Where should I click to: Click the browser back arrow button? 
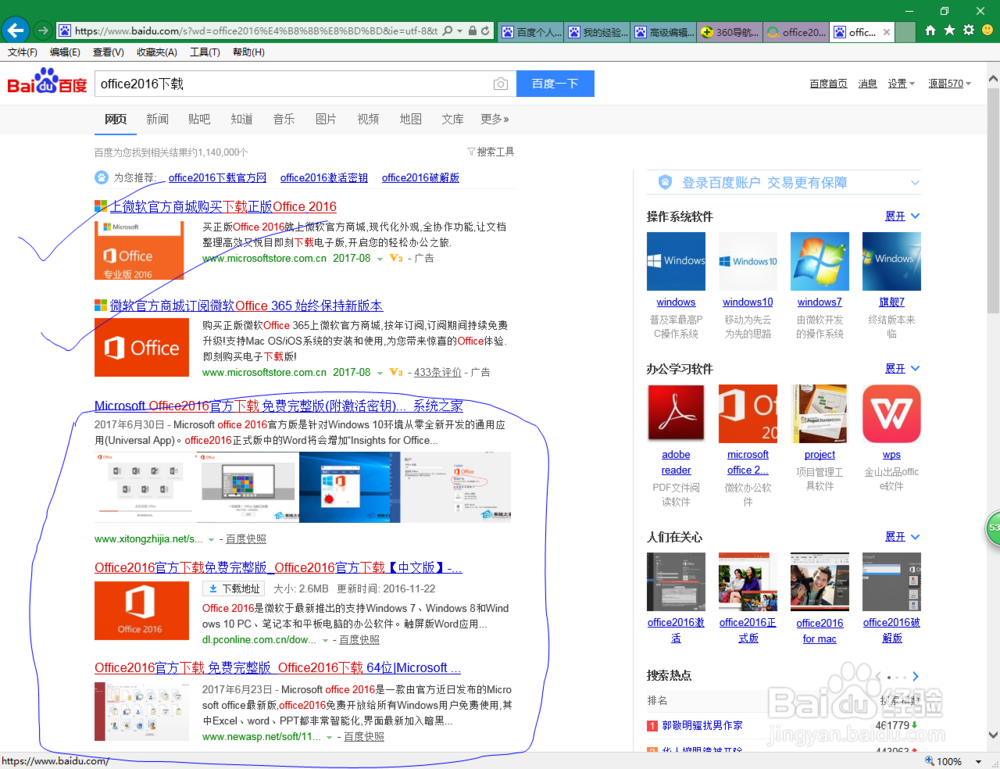click(x=15, y=30)
